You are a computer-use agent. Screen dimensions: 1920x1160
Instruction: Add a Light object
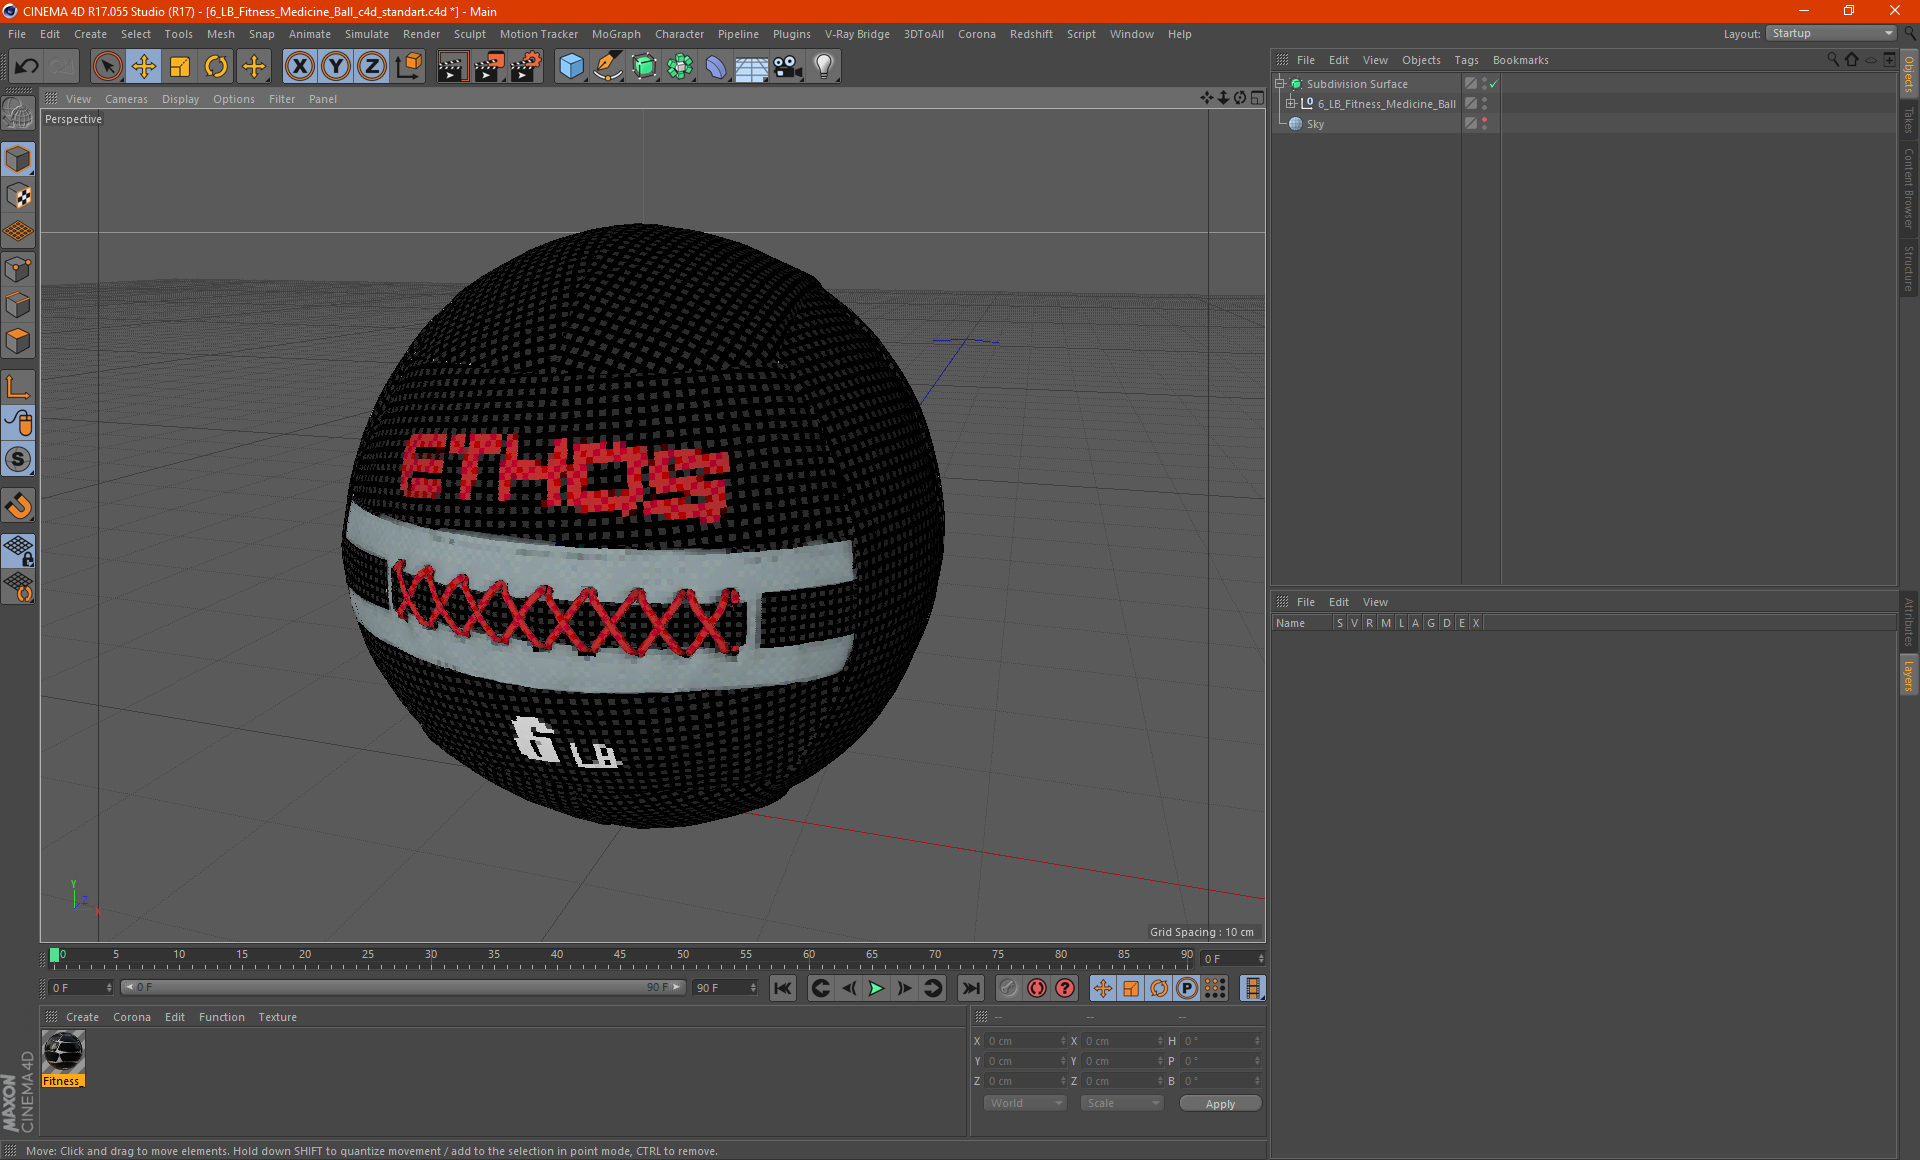(x=824, y=67)
